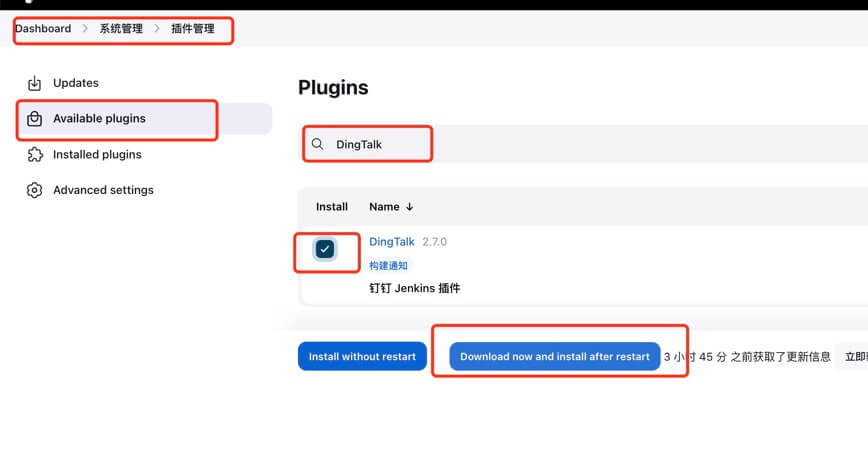Open the Updates section label

[76, 83]
